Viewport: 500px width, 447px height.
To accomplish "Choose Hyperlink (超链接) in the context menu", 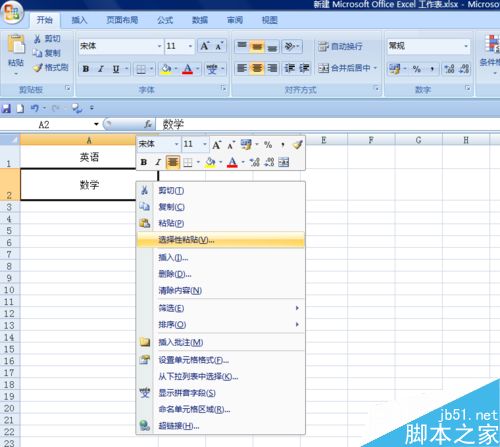I will point(221,426).
